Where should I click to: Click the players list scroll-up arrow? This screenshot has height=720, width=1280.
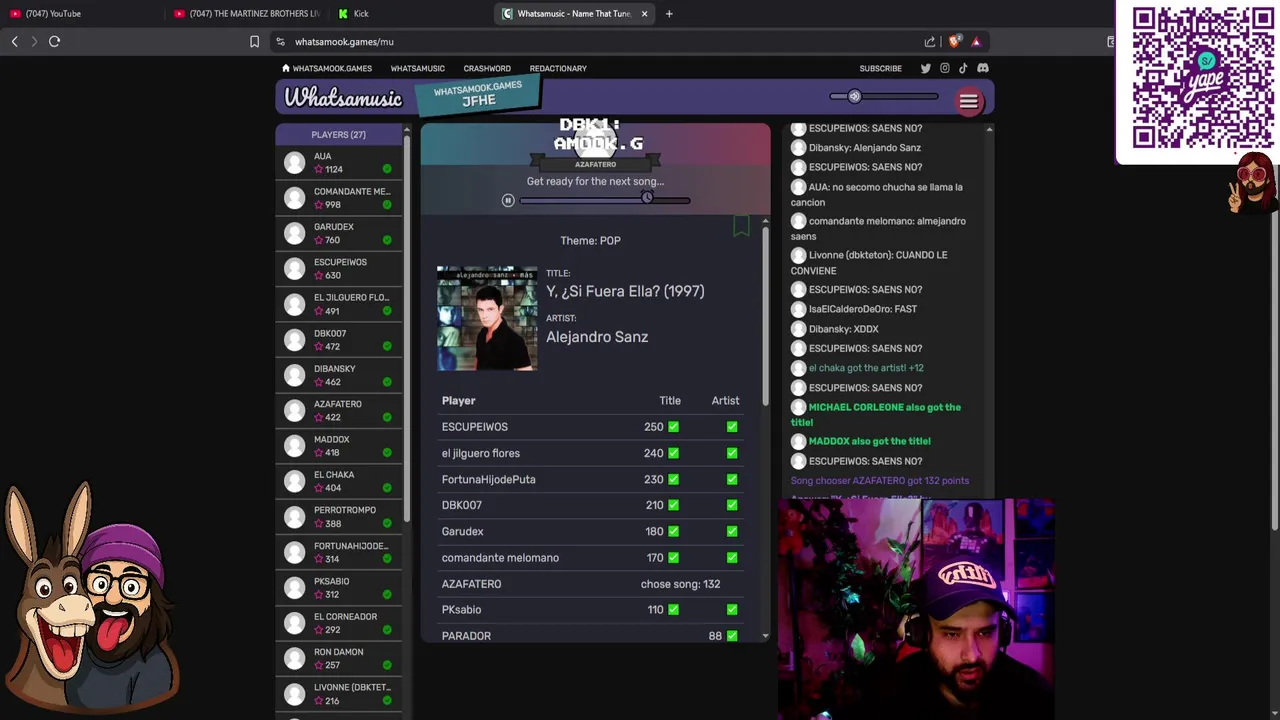[x=406, y=129]
